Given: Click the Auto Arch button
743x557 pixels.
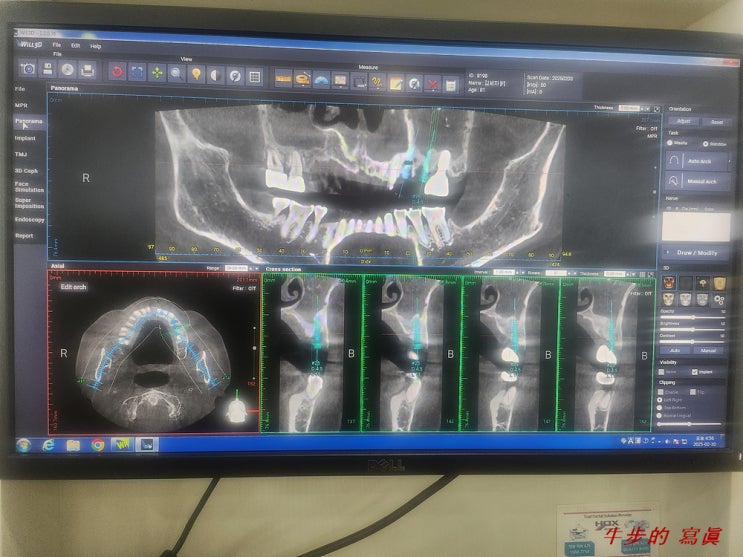Looking at the screenshot, I should [x=699, y=162].
